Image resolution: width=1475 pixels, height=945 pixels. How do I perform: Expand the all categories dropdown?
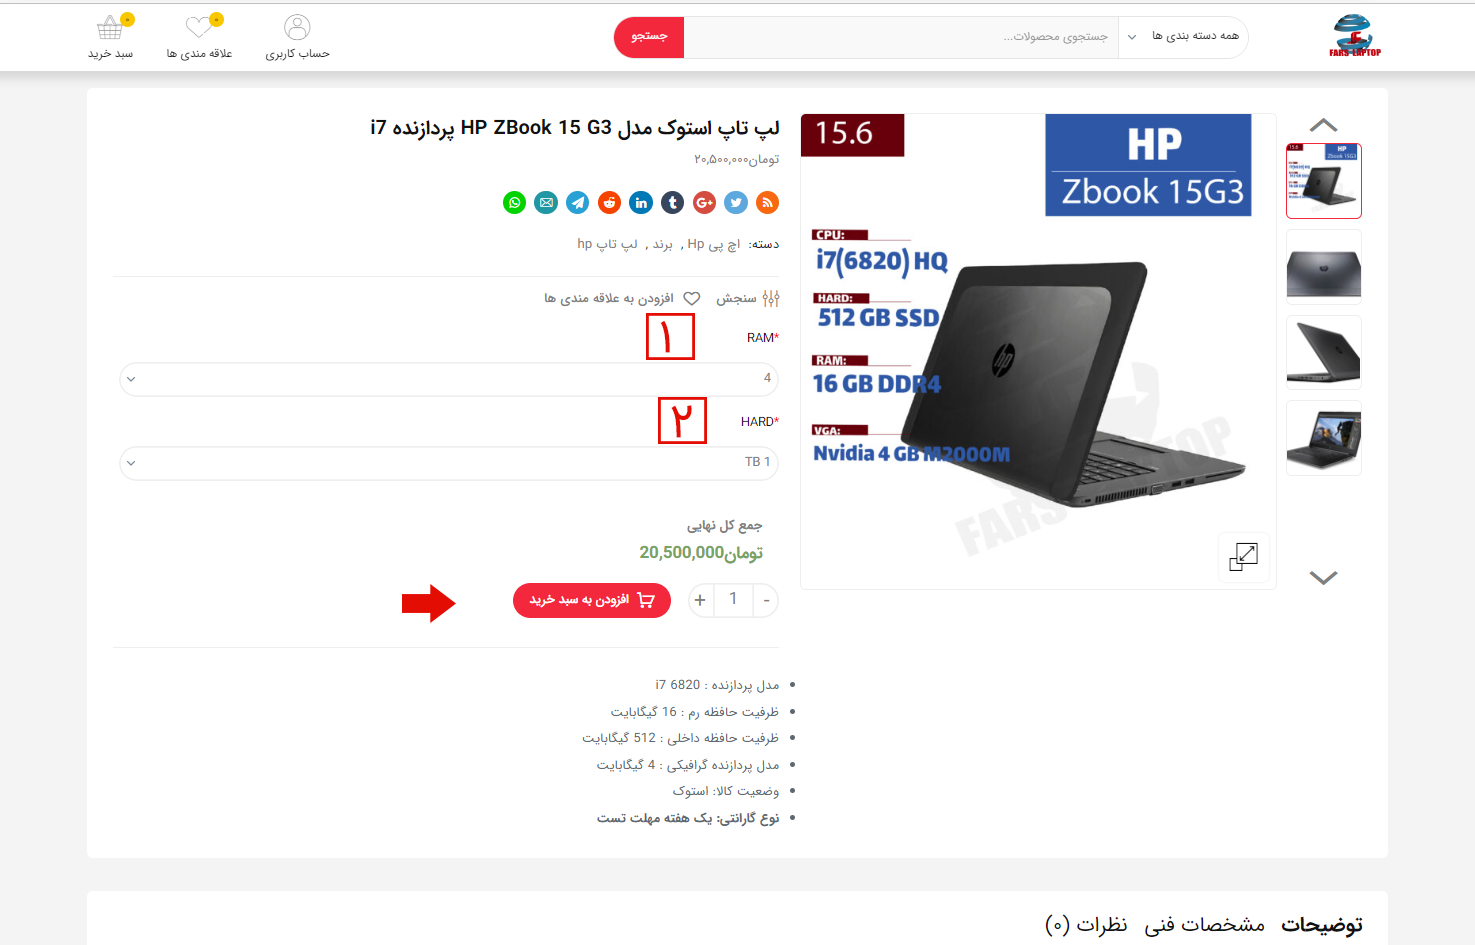pyautogui.click(x=1183, y=37)
